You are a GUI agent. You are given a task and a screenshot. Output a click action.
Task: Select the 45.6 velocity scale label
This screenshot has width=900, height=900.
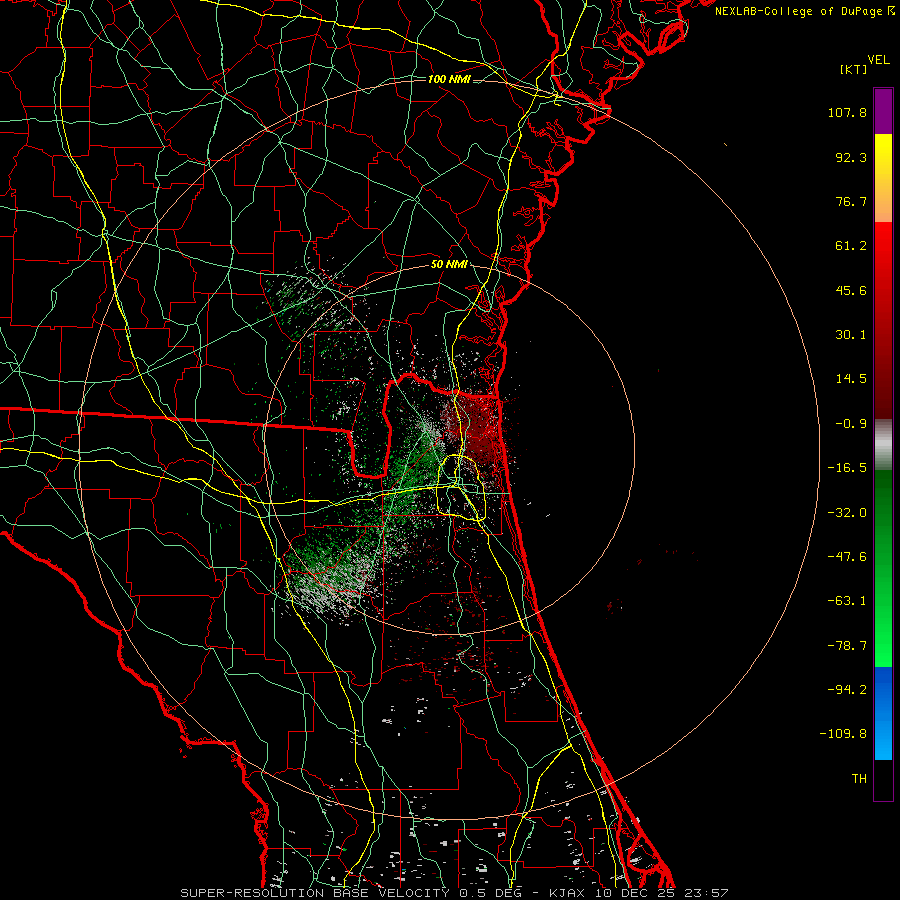pyautogui.click(x=851, y=290)
